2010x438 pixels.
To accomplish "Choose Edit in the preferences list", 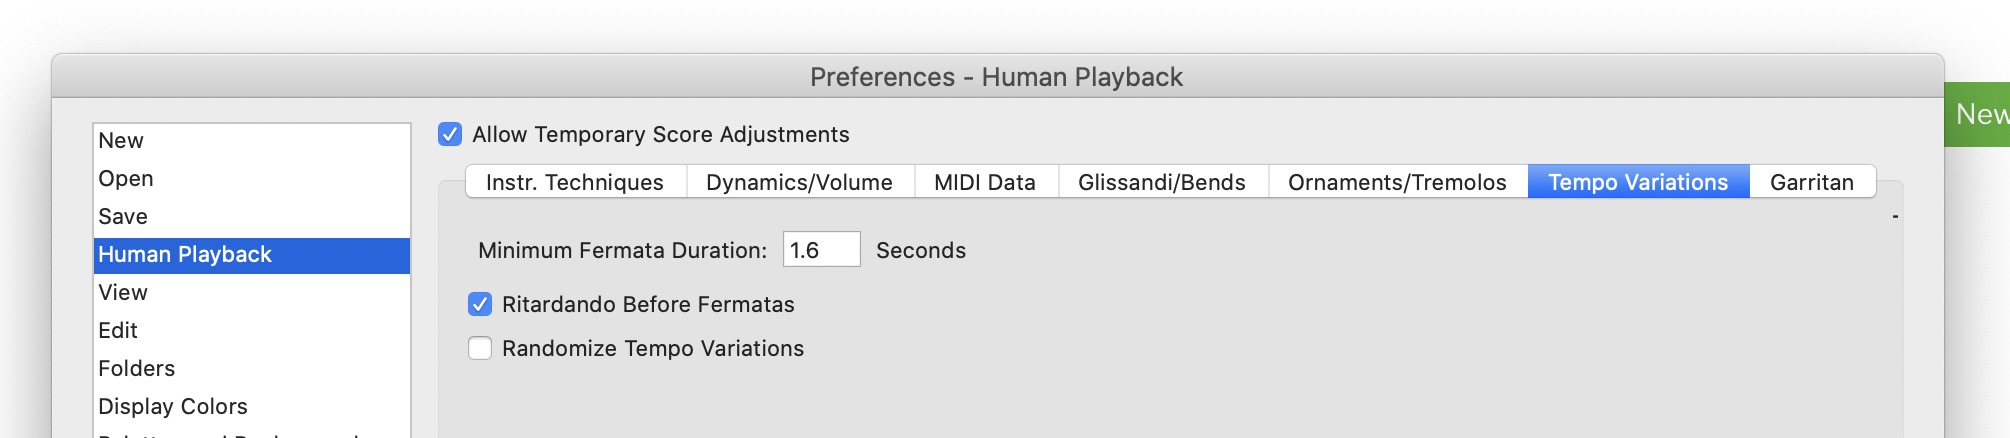I will tap(118, 331).
